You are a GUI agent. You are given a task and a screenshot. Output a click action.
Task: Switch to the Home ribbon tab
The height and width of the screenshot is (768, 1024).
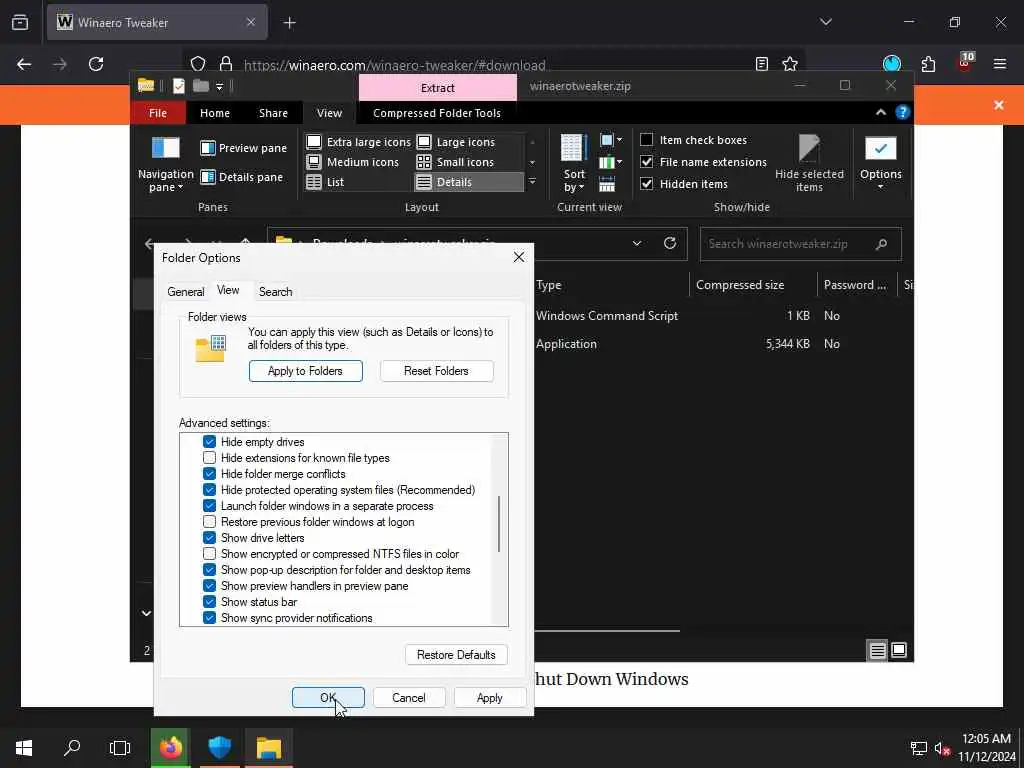pyautogui.click(x=215, y=113)
